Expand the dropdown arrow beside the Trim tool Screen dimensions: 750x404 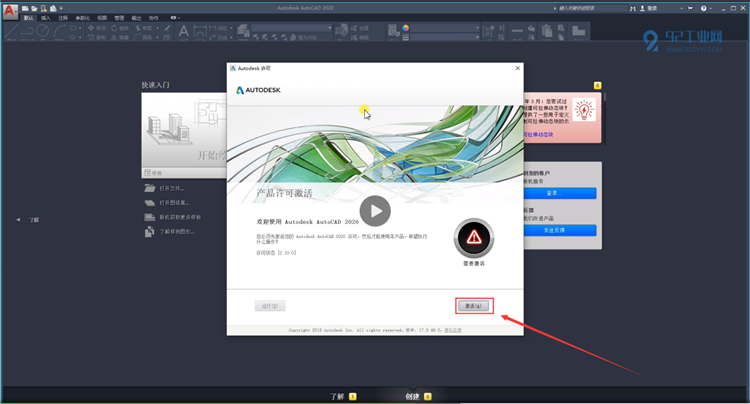157,28
